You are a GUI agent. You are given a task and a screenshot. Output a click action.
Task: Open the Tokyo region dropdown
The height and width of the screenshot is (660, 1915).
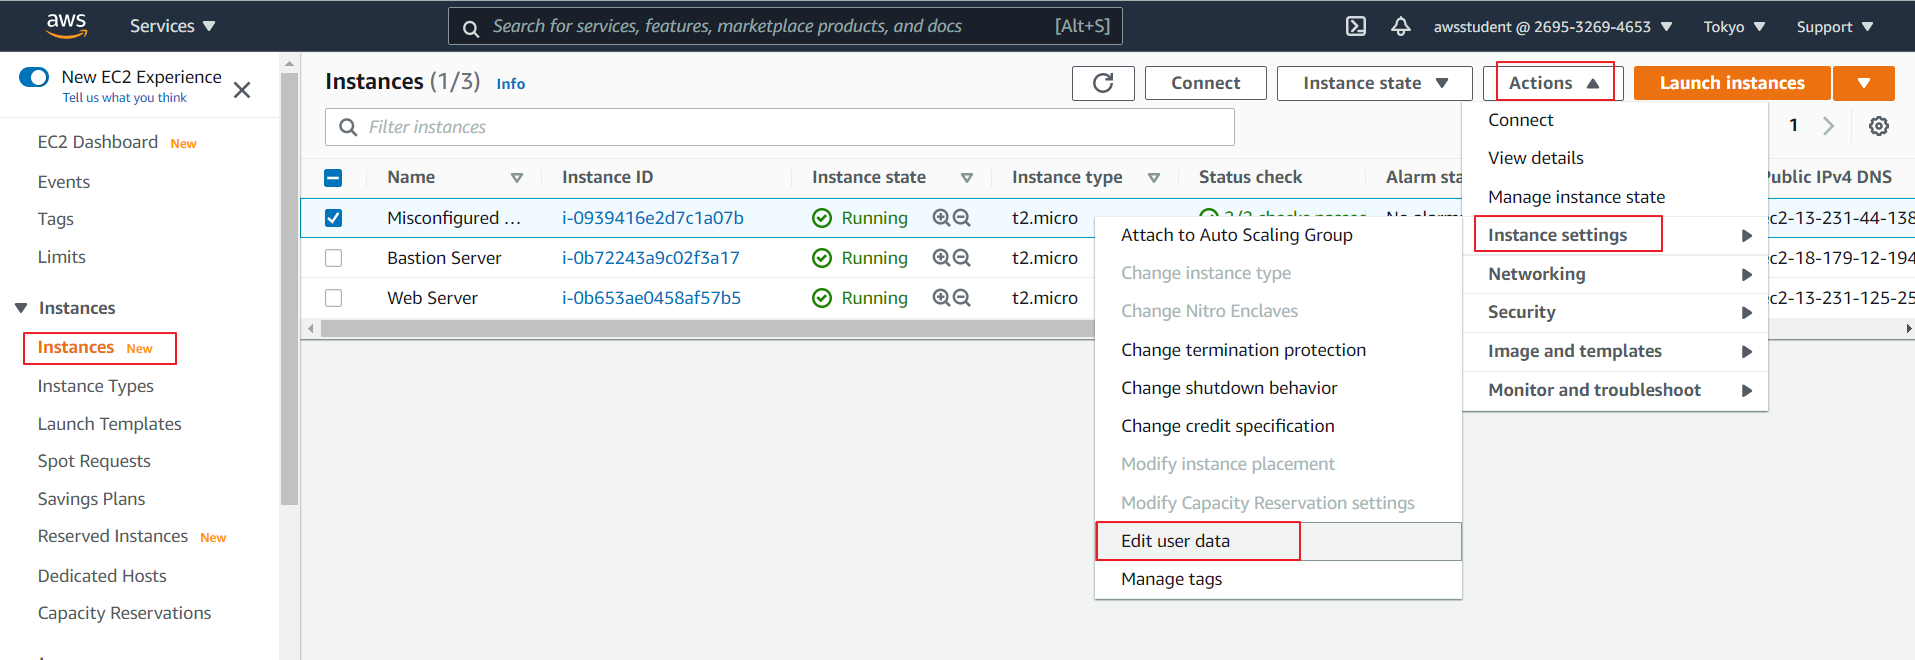click(x=1735, y=27)
